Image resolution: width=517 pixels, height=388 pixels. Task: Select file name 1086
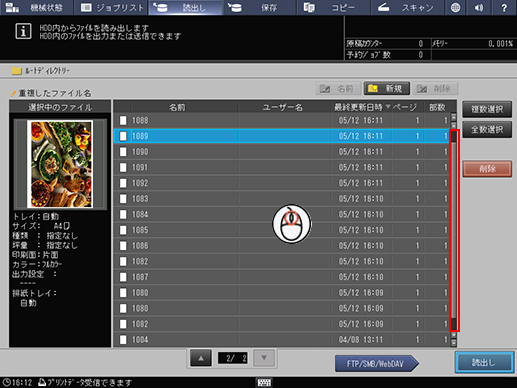(140, 246)
